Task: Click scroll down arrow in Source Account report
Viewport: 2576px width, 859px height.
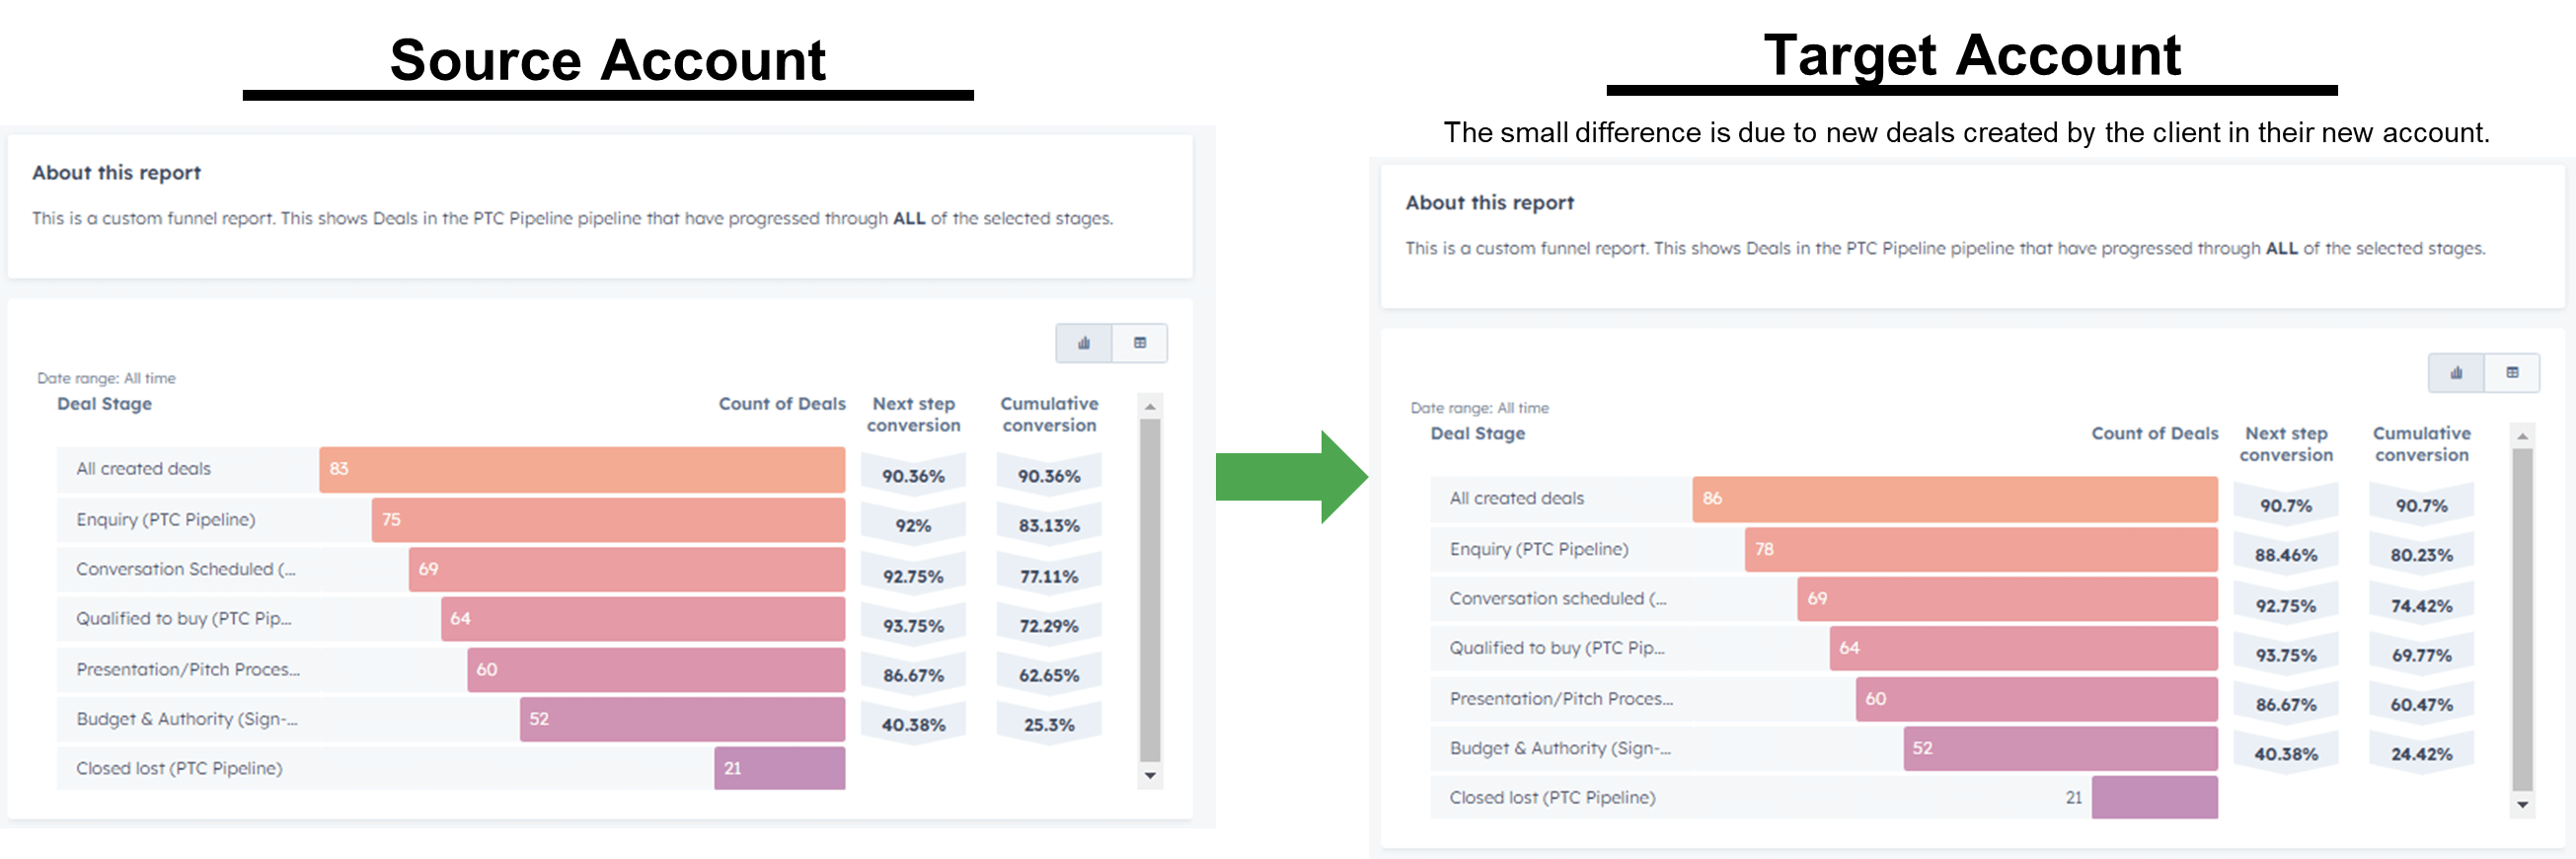Action: tap(1150, 776)
